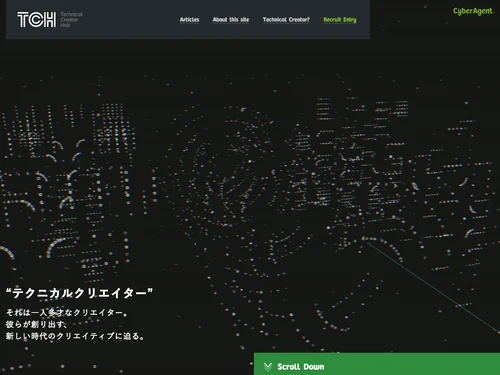
Task: Click the TCH logo in the header
Action: (37, 20)
